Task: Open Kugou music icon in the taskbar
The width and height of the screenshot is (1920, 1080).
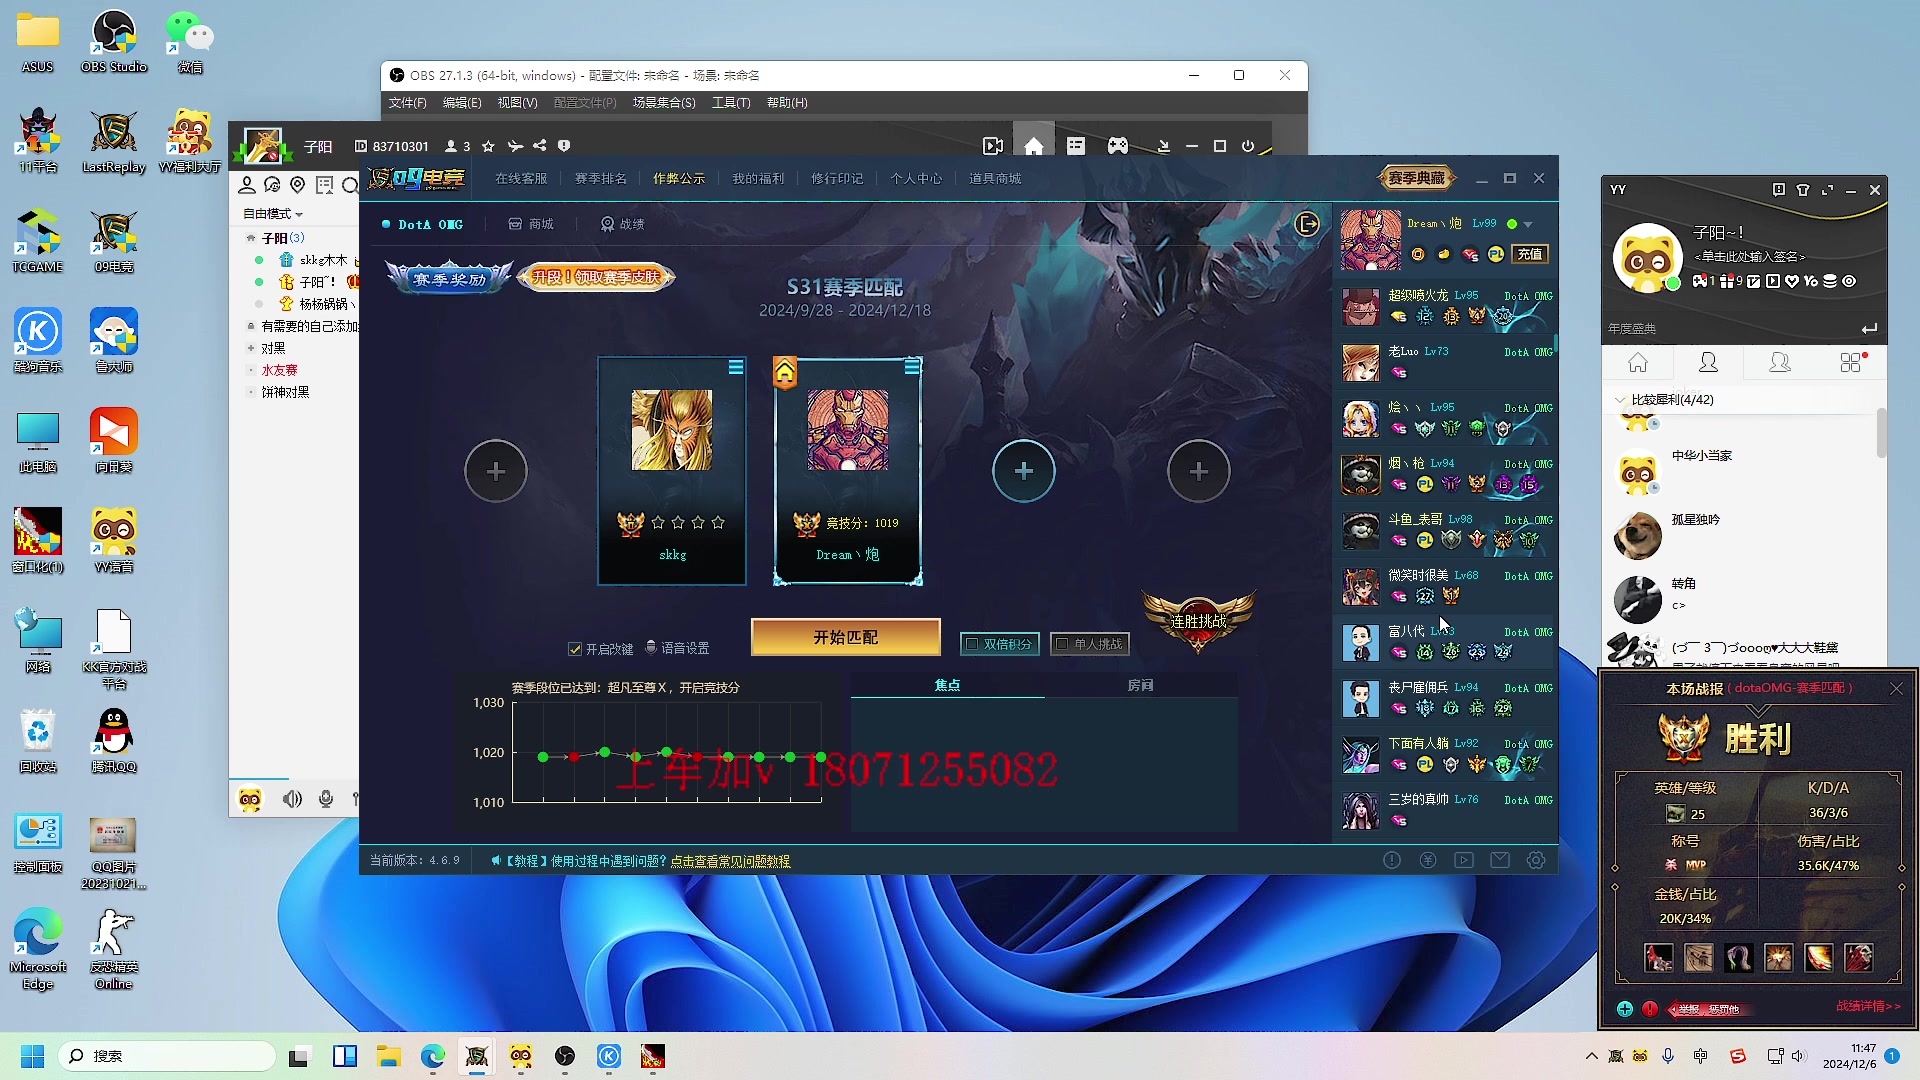Action: (609, 1056)
